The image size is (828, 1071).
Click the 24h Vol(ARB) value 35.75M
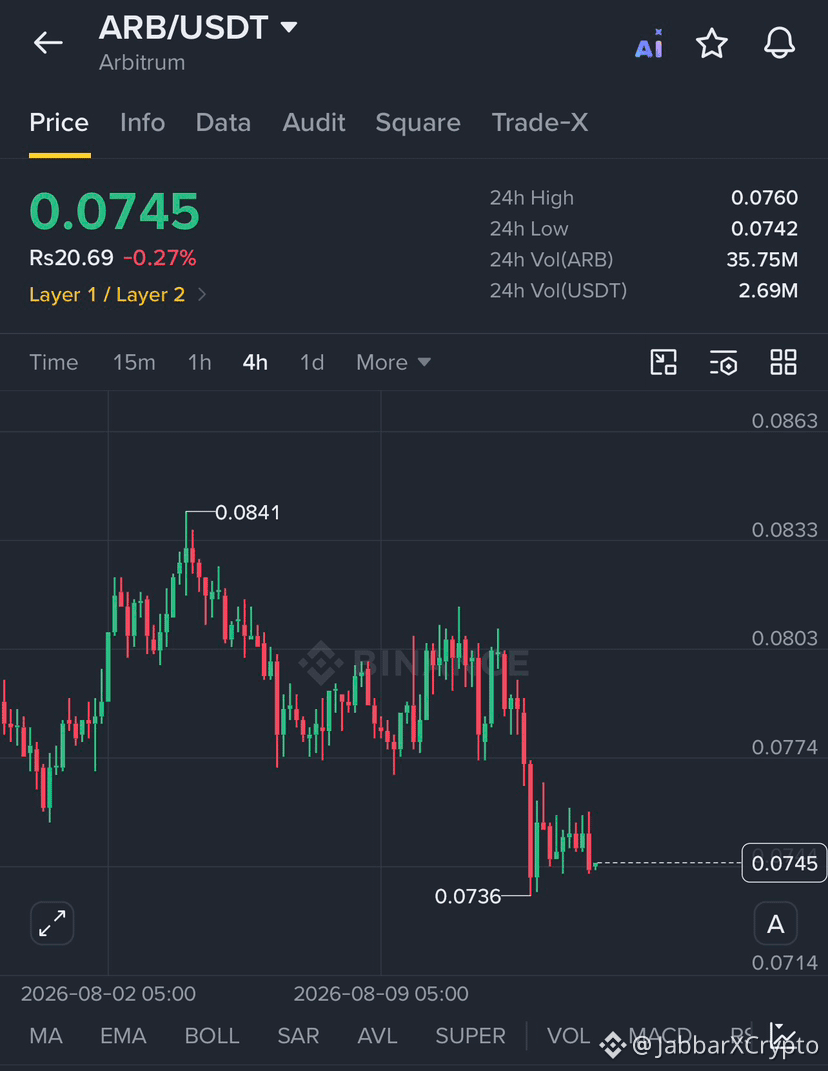pyautogui.click(x=762, y=260)
